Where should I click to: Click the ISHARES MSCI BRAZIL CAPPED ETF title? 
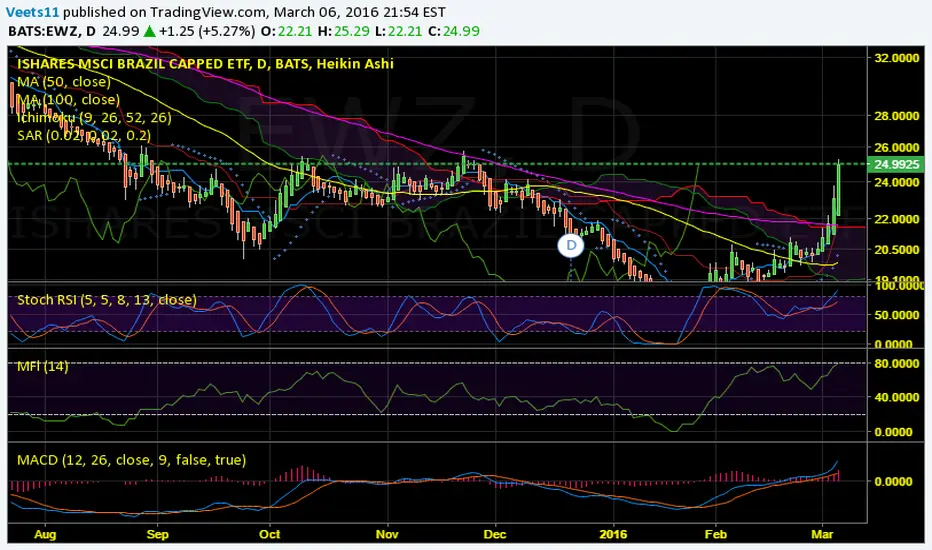tap(205, 64)
